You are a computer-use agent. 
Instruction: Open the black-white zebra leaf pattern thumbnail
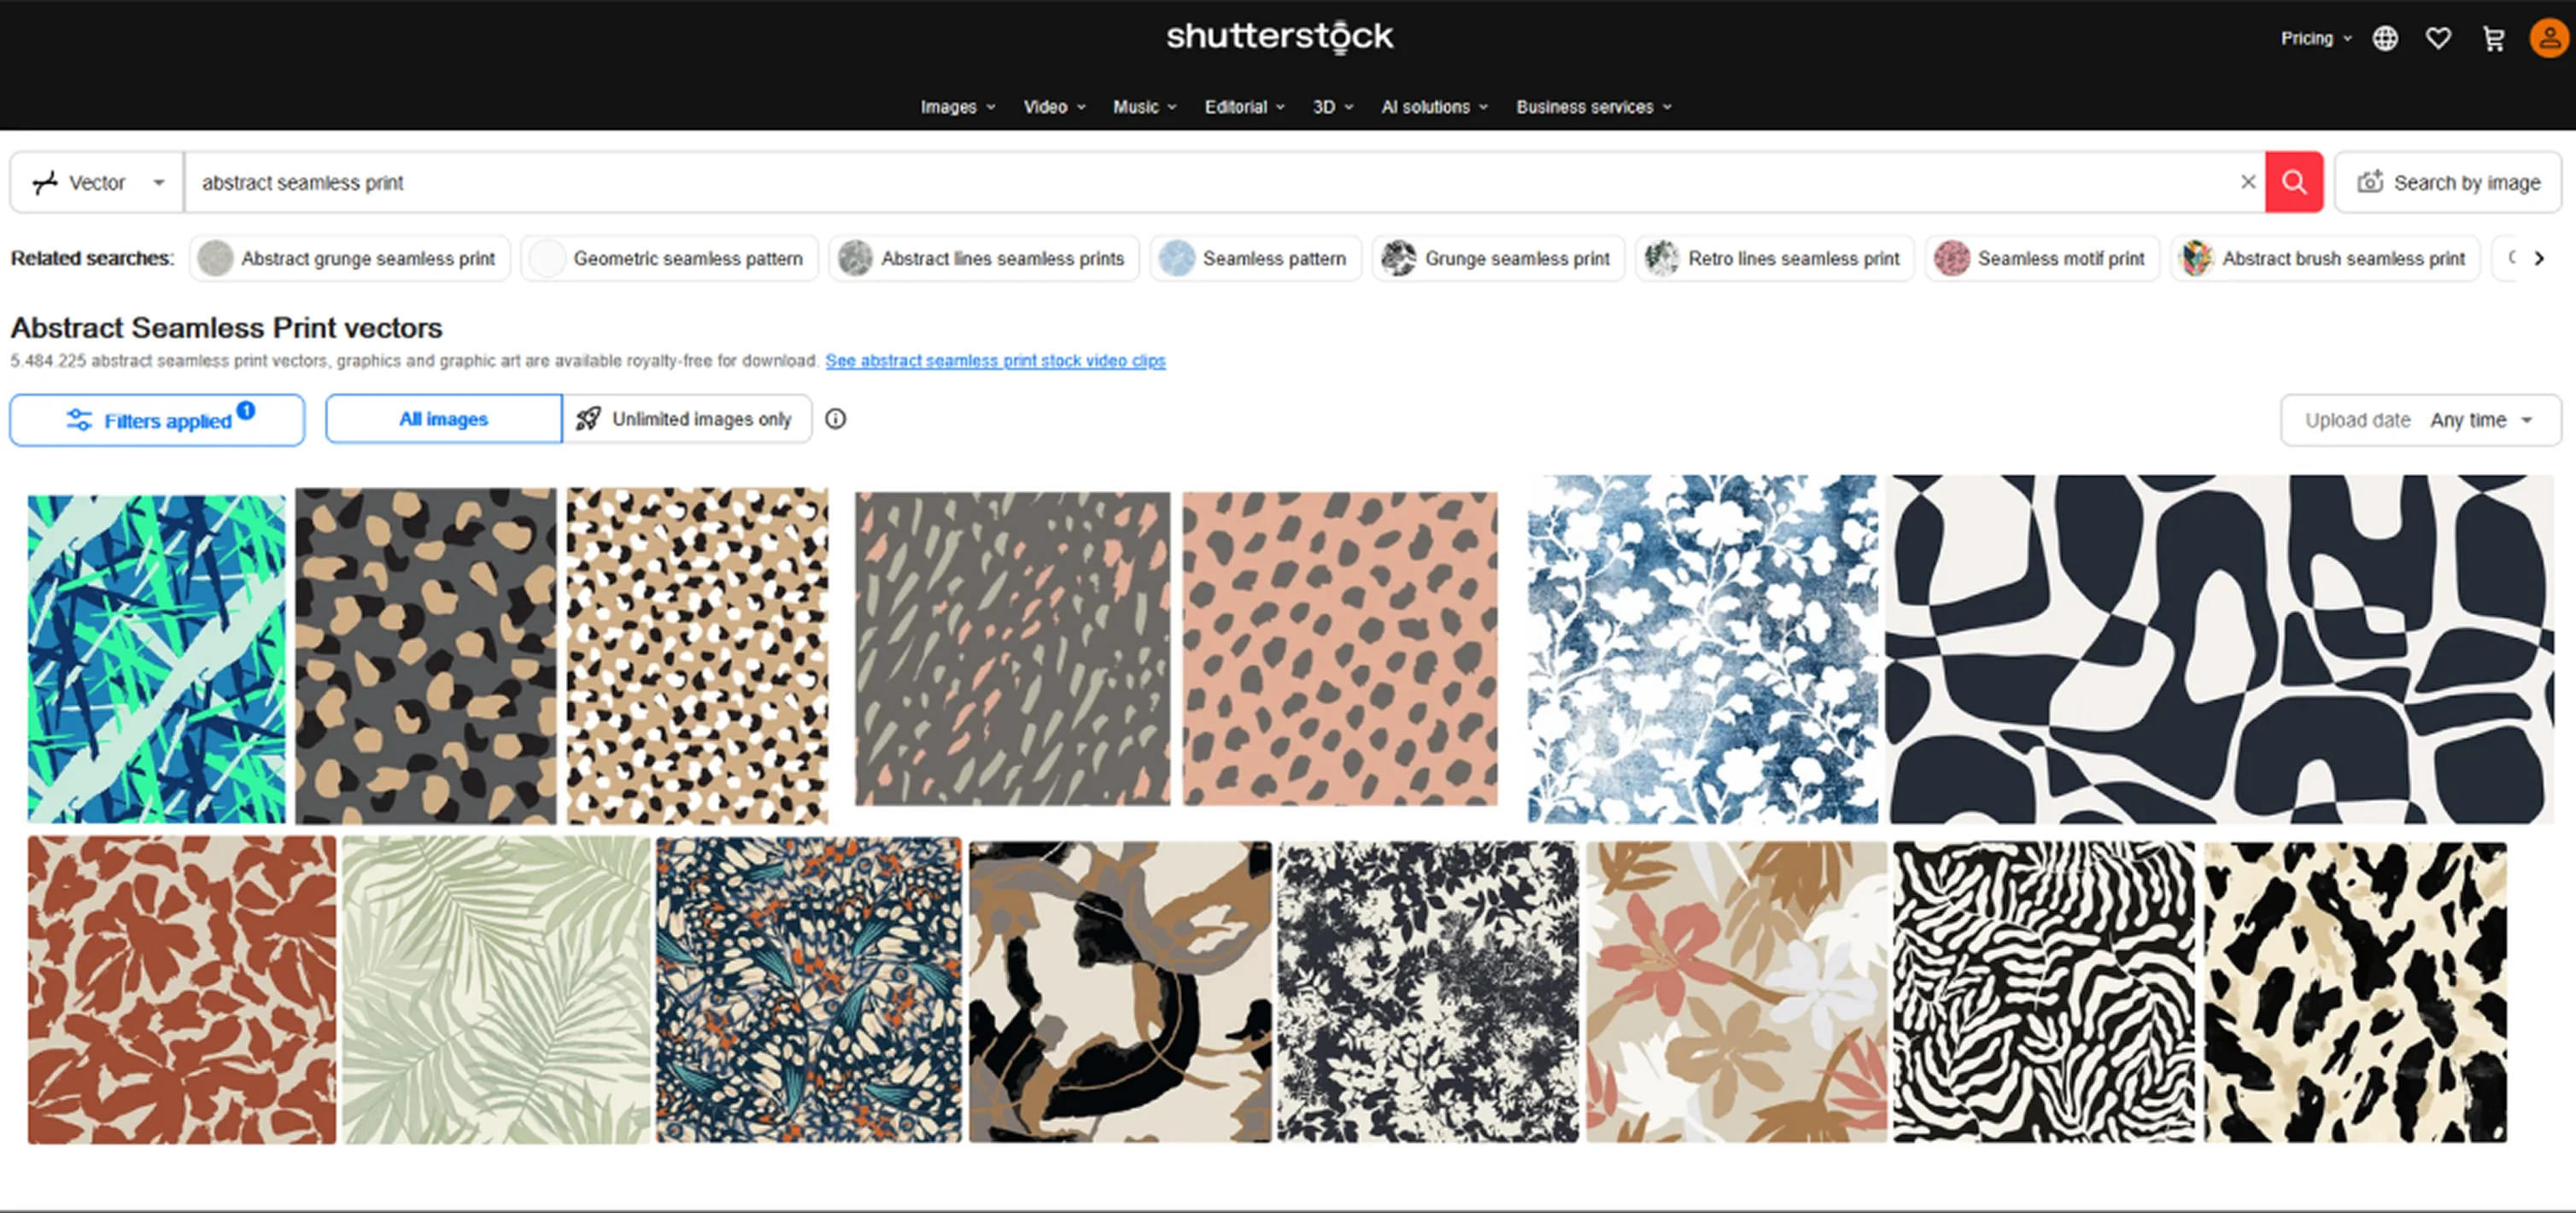[2044, 991]
